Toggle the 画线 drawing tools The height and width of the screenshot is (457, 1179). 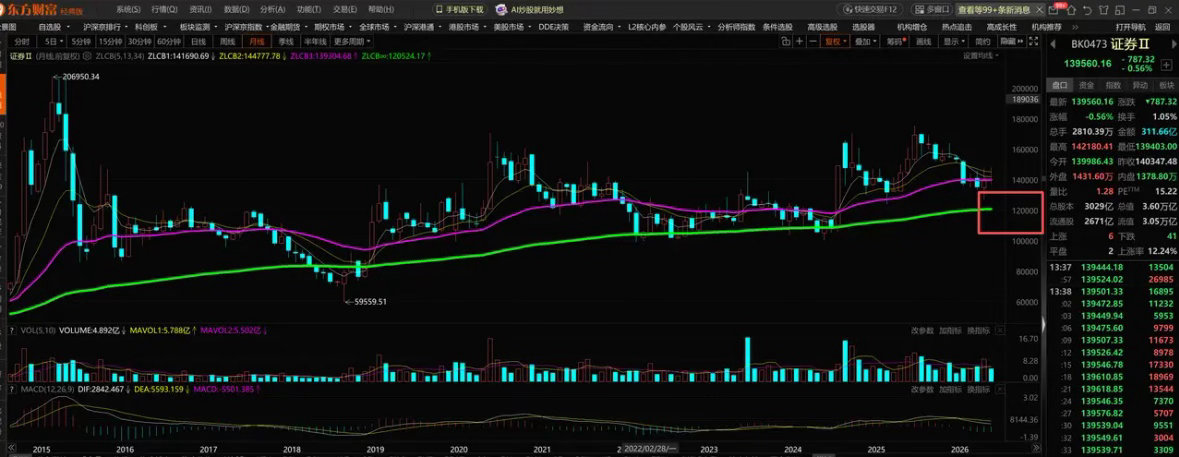pyautogui.click(x=924, y=41)
